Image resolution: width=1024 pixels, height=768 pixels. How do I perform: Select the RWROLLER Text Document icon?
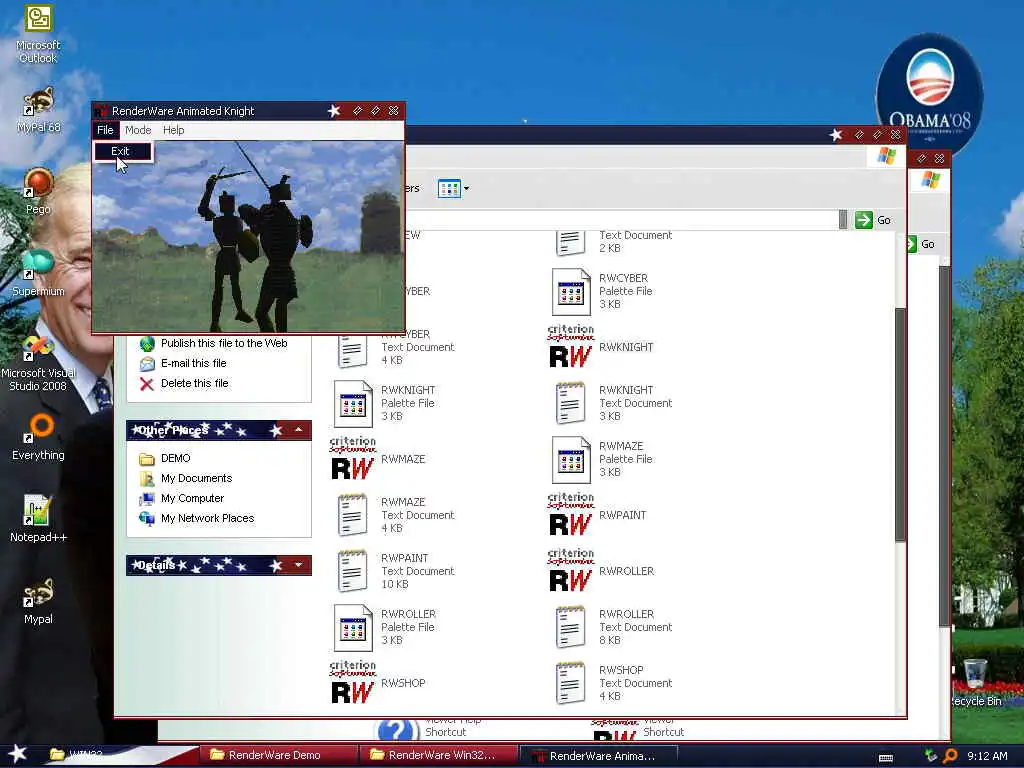[571, 628]
